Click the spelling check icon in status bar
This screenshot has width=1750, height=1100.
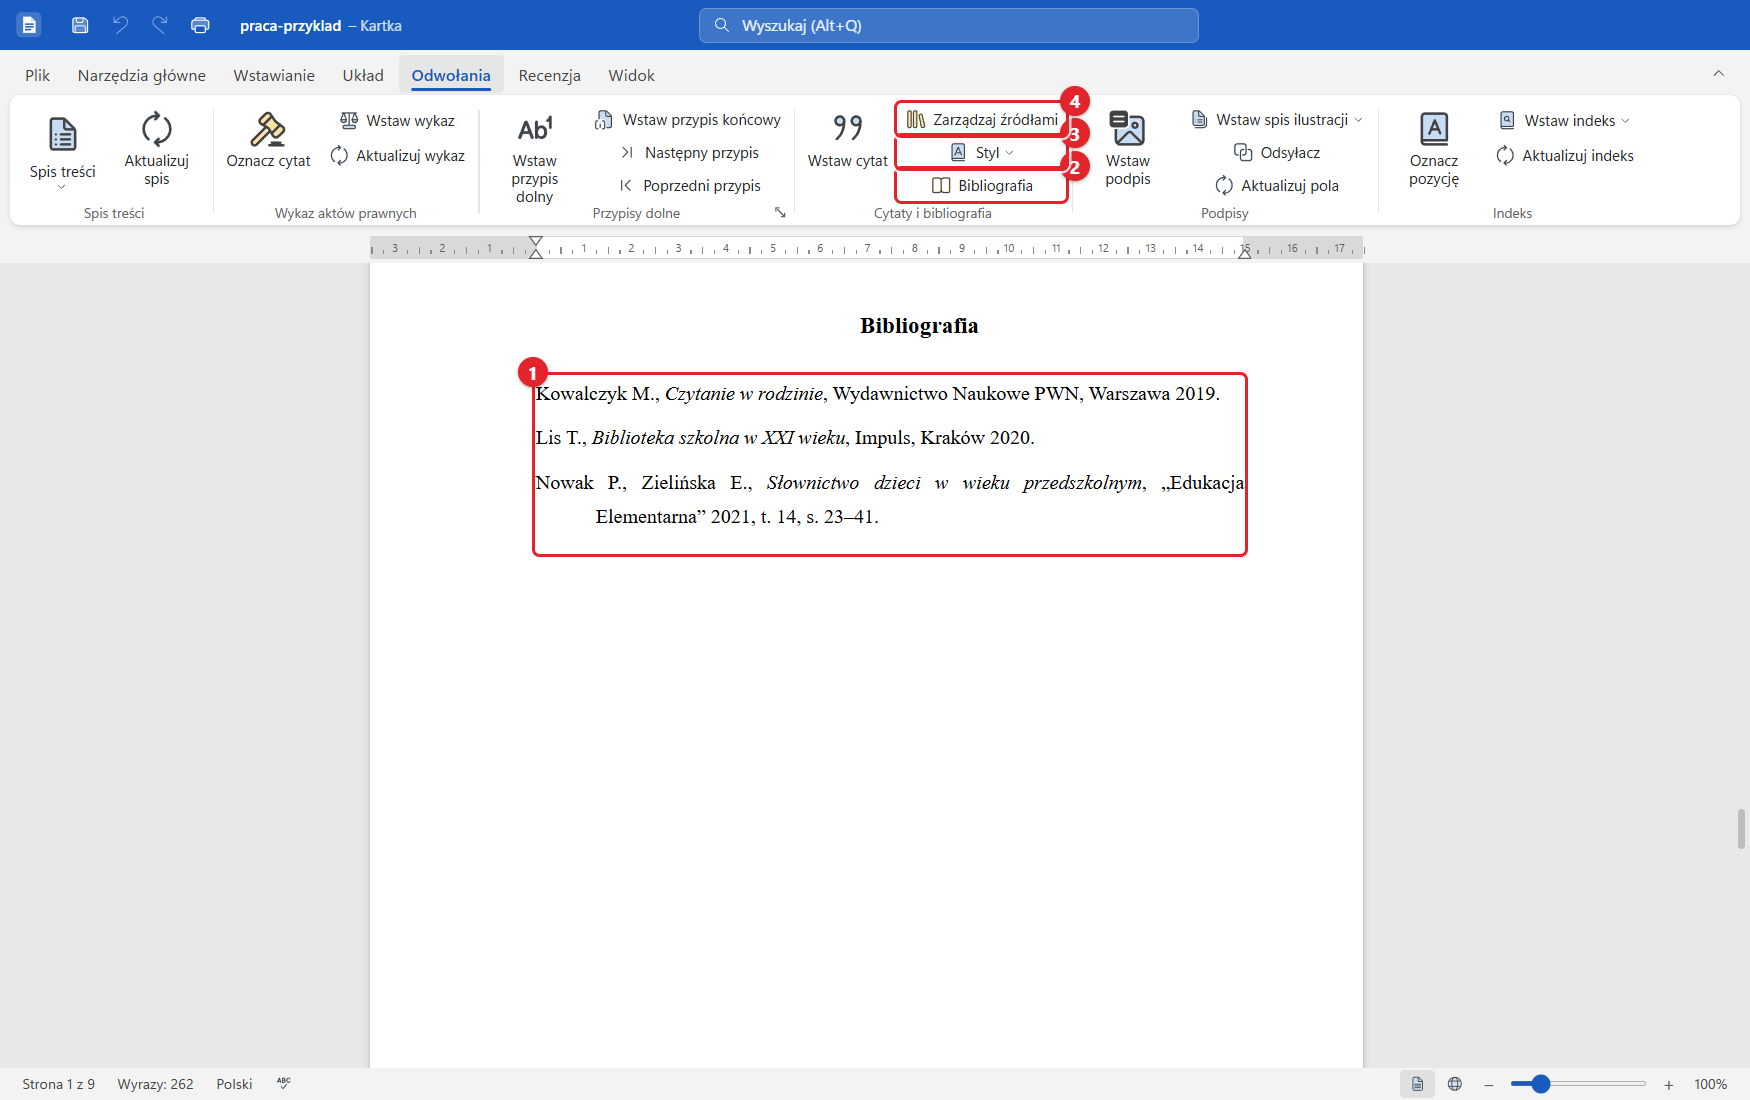click(284, 1083)
